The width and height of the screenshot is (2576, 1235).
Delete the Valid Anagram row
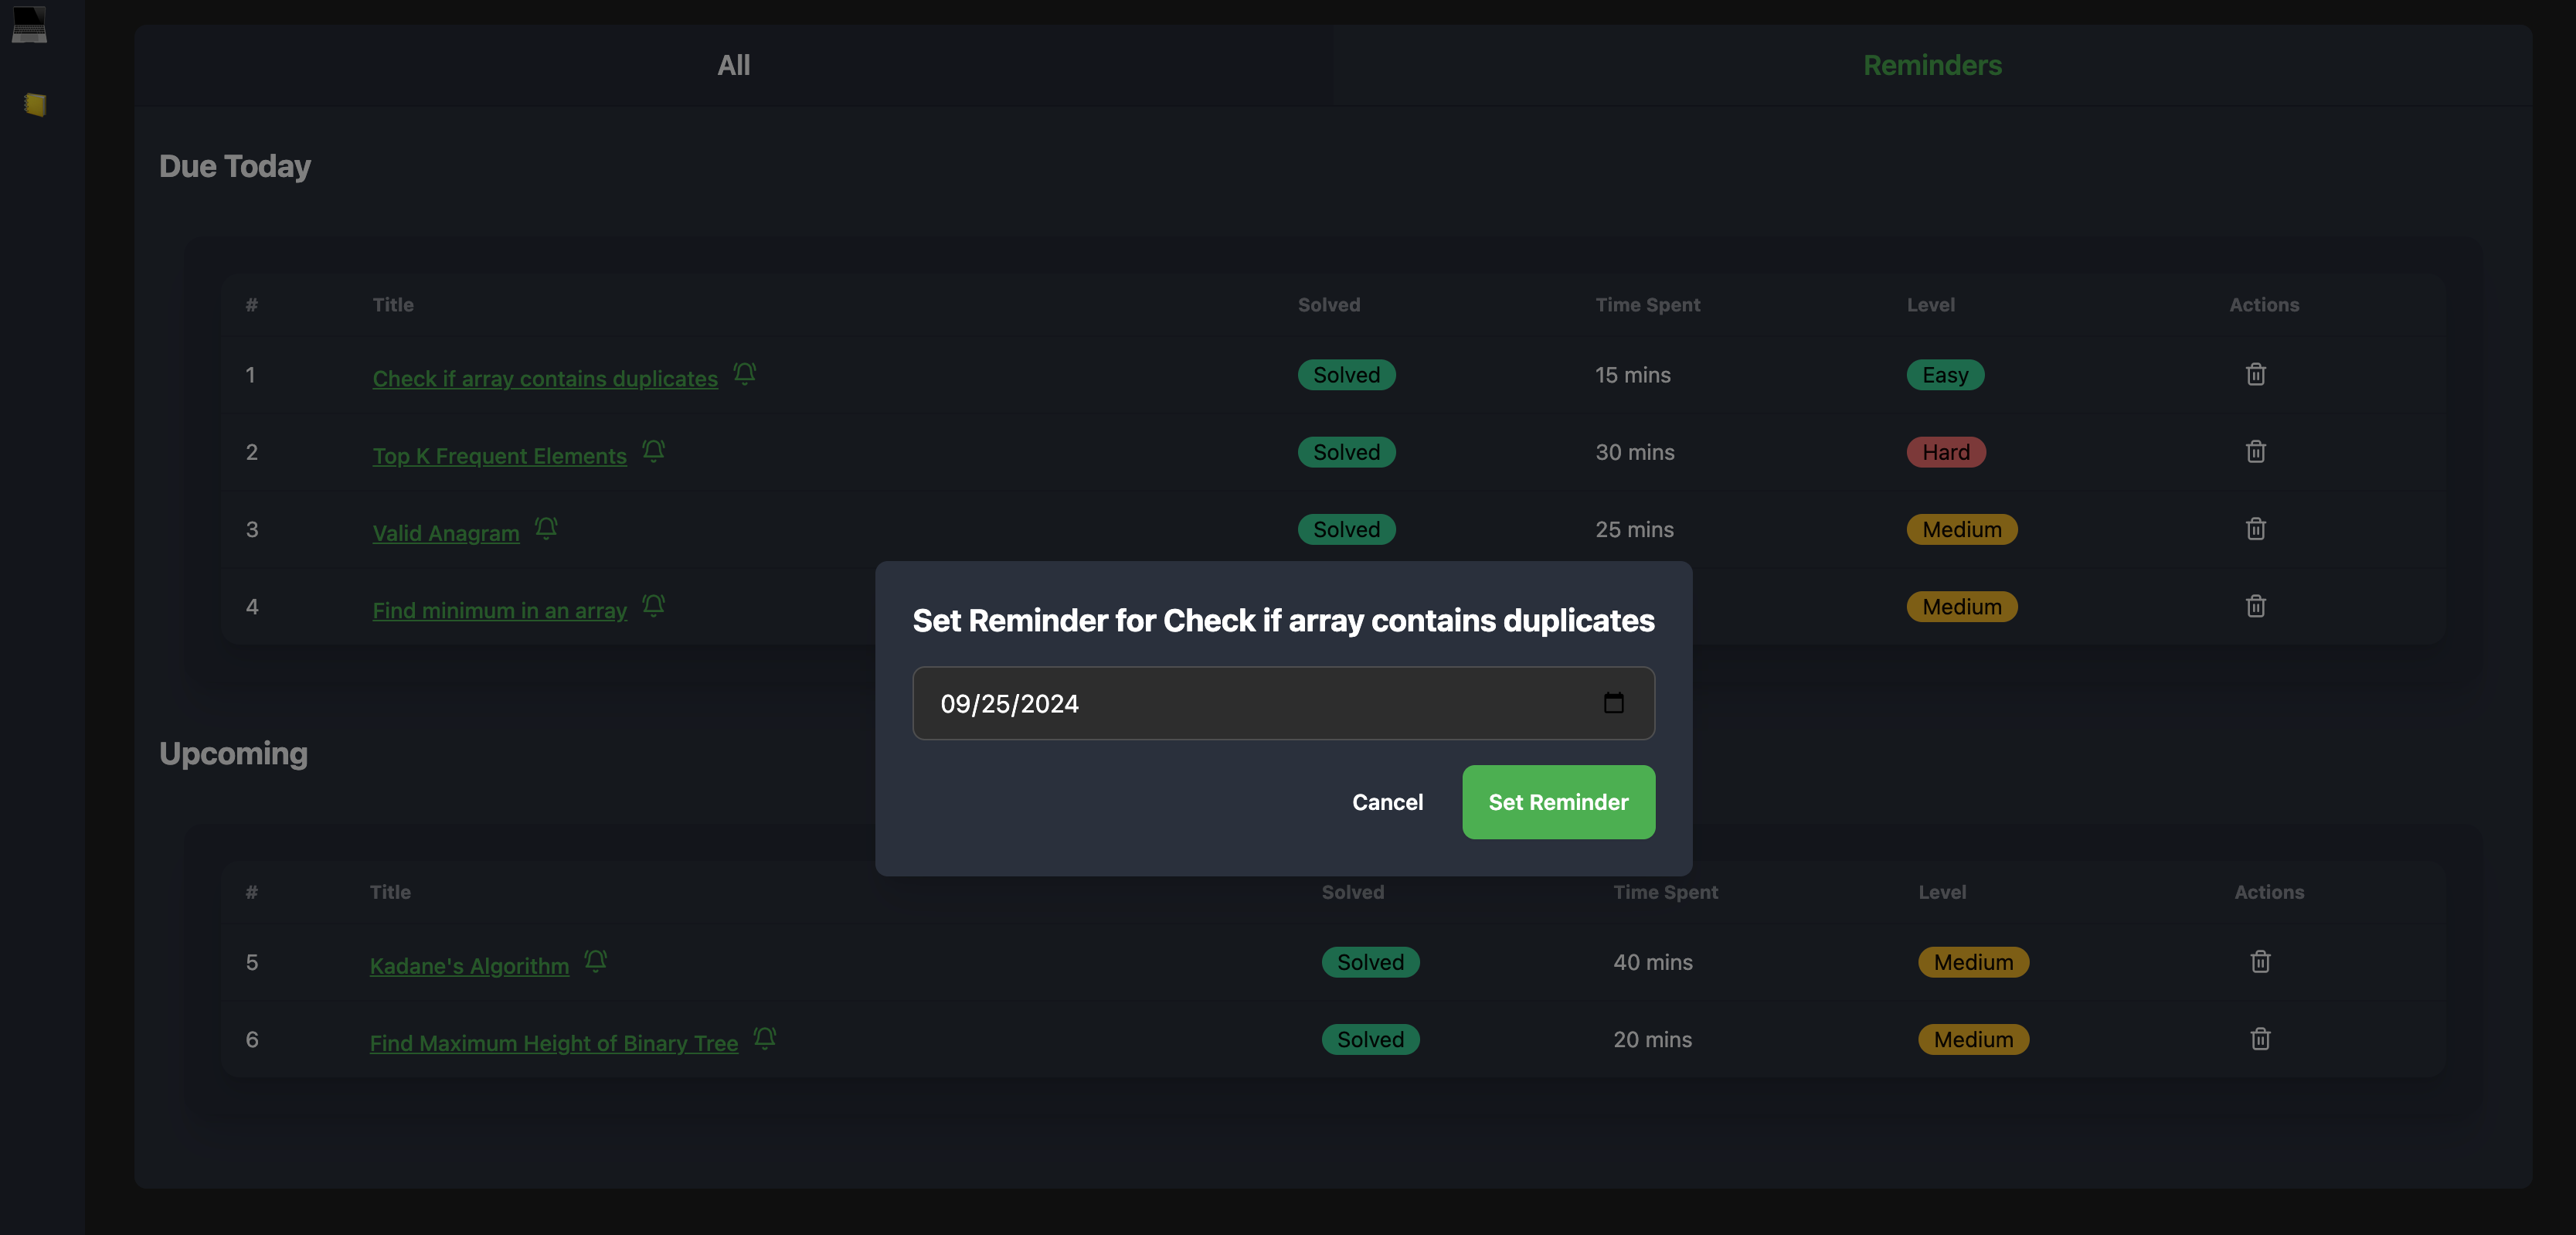coord(2256,528)
